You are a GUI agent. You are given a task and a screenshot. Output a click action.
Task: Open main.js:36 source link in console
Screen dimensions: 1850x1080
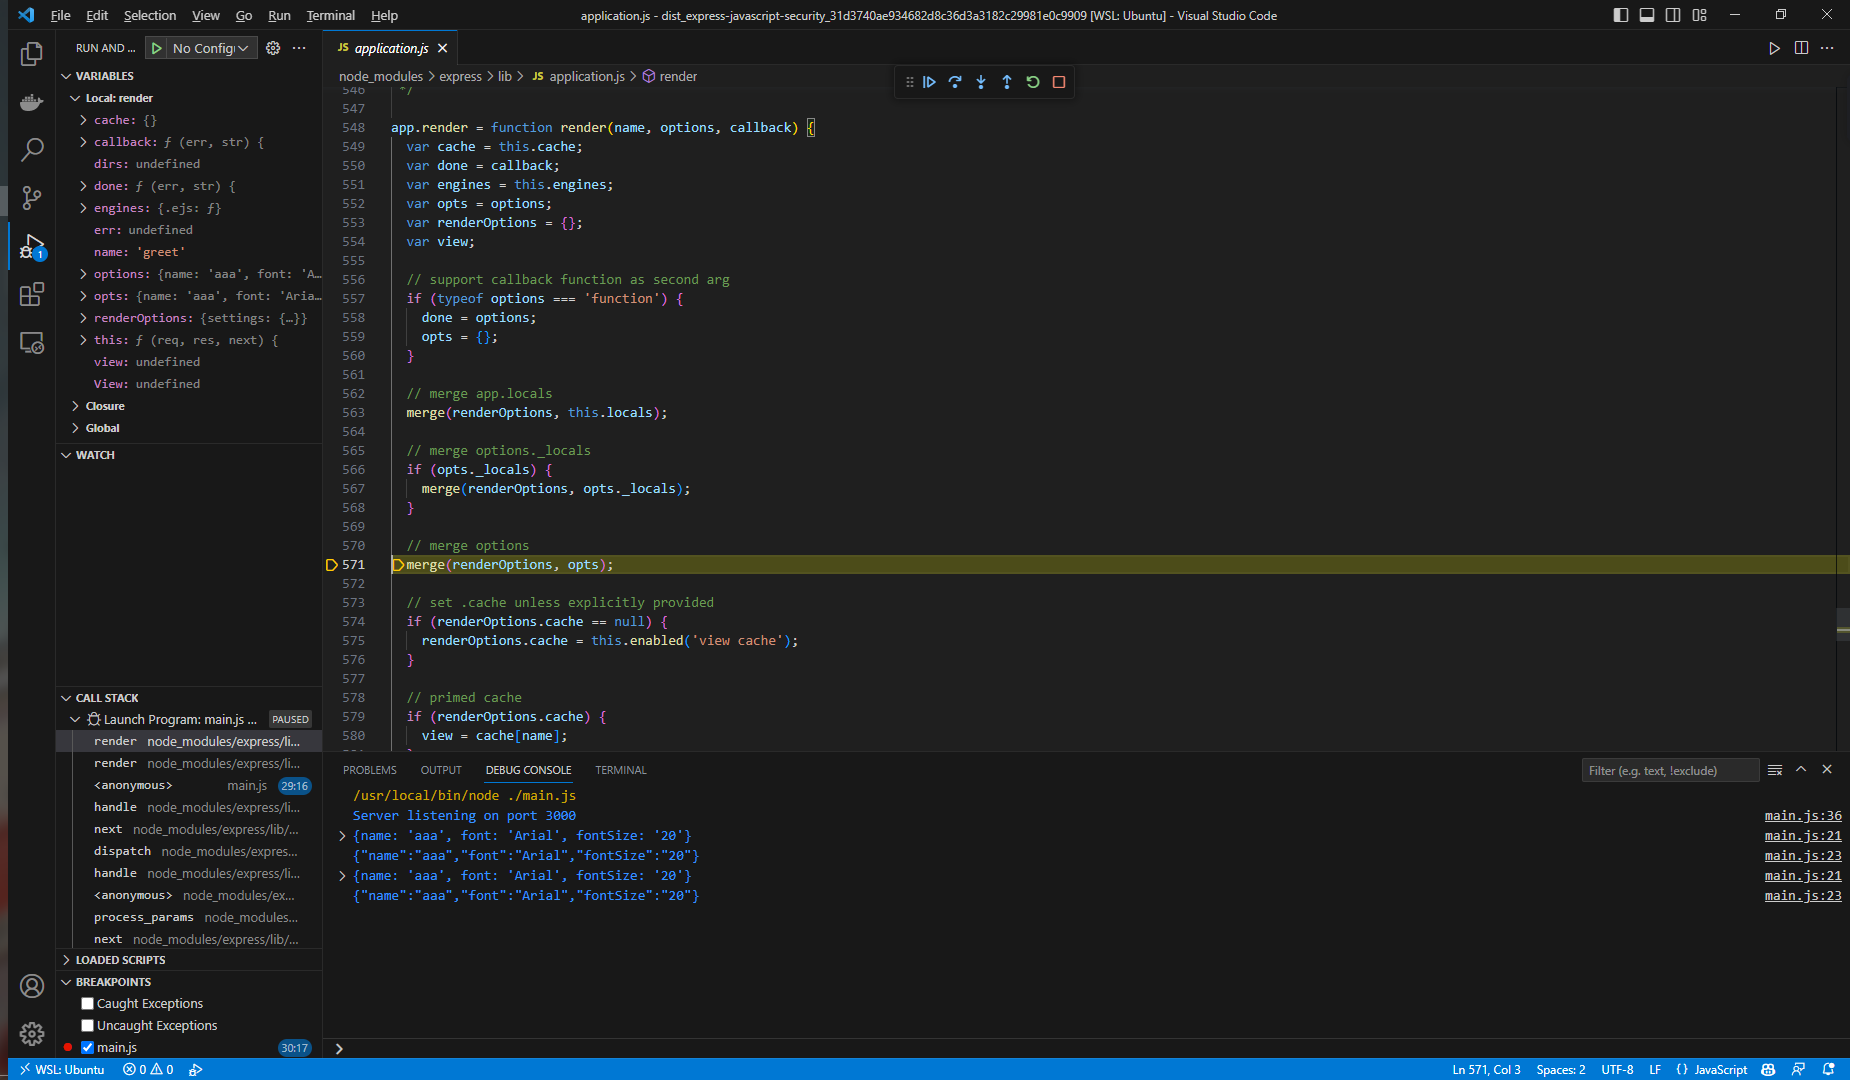[1803, 816]
